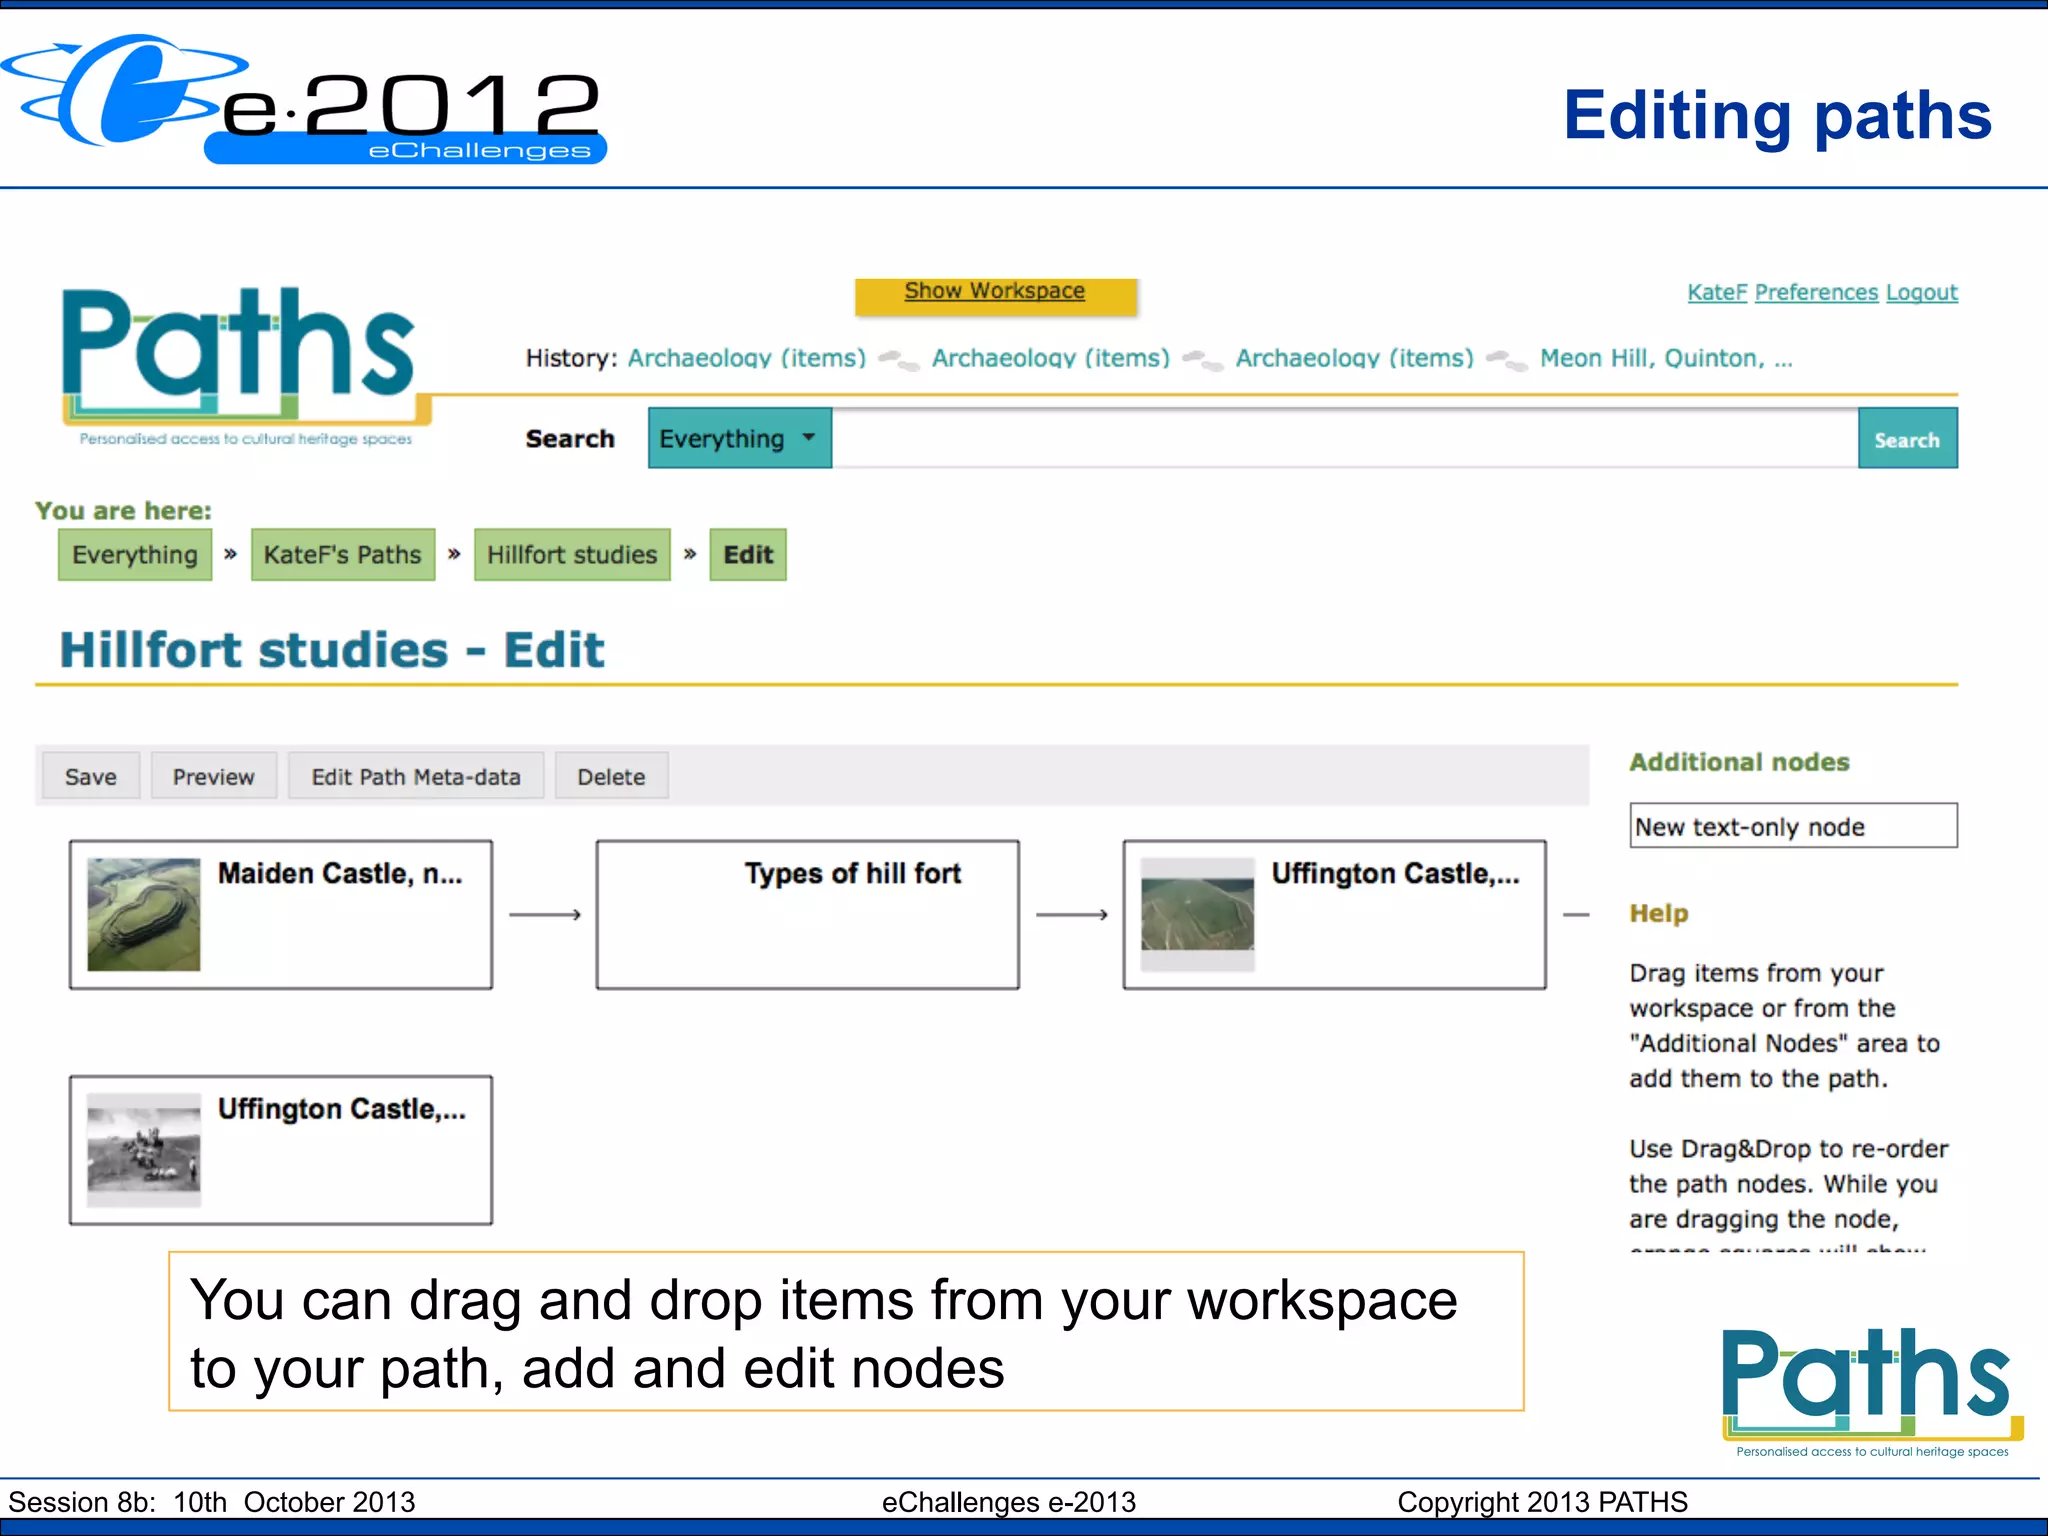Screen dimensions: 2048x1536
Task: Open the KateF user link
Action: [1717, 292]
